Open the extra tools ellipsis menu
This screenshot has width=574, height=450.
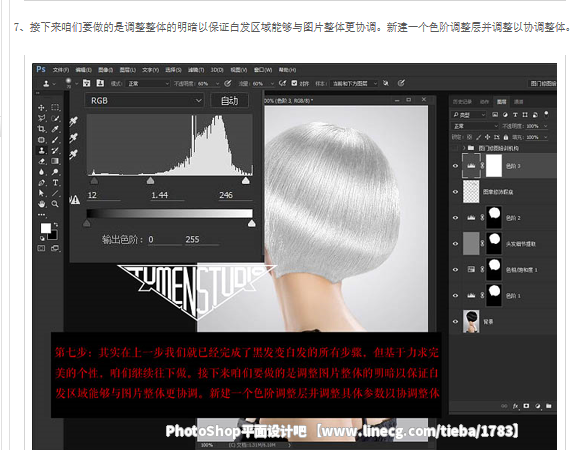tap(41, 215)
